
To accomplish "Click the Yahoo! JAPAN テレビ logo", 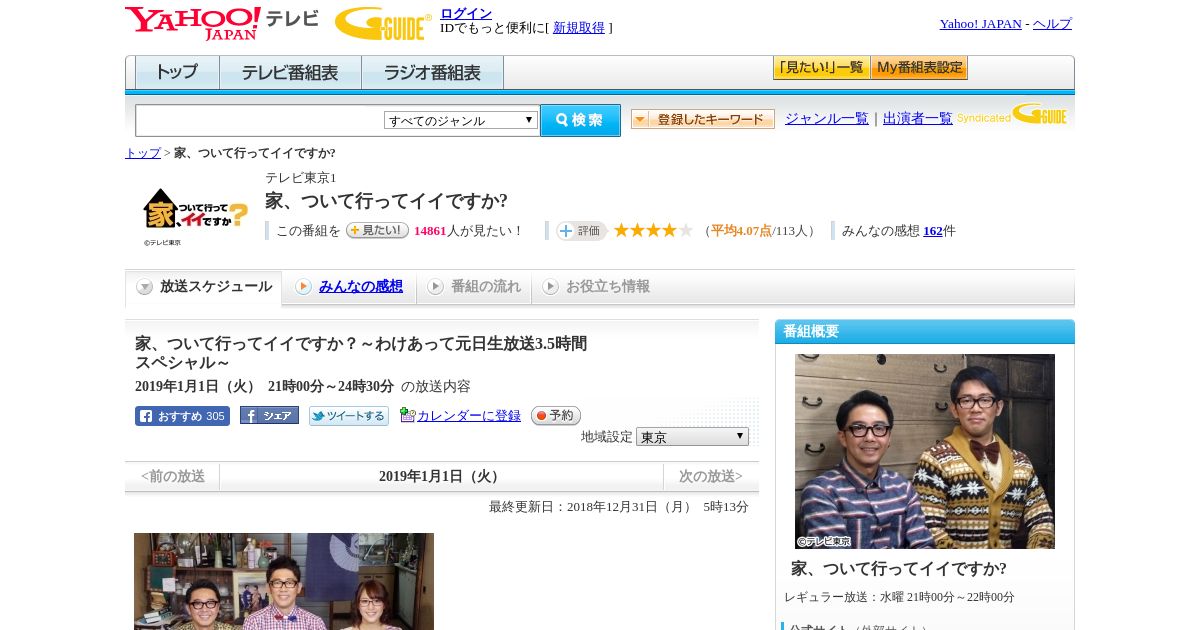I will pyautogui.click(x=221, y=23).
